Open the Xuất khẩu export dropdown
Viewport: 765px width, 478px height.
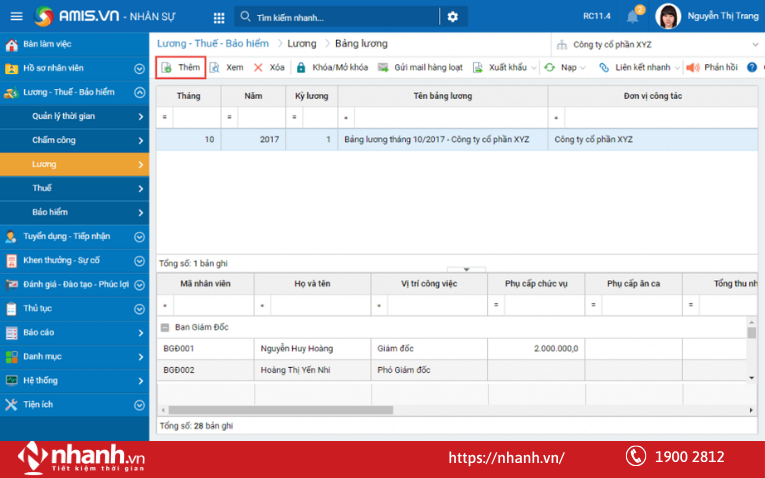pos(532,68)
